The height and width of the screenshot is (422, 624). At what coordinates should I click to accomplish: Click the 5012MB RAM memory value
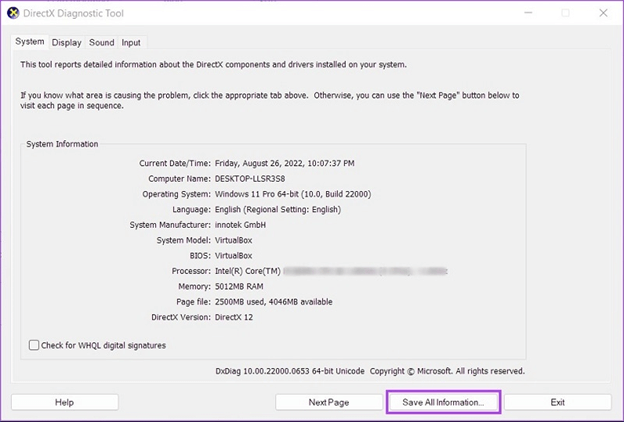click(239, 287)
